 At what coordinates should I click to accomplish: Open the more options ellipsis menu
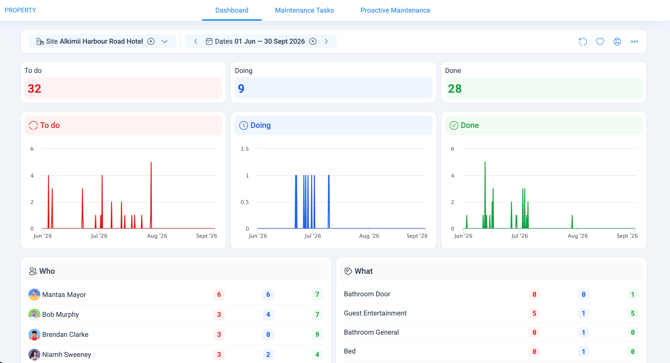634,41
